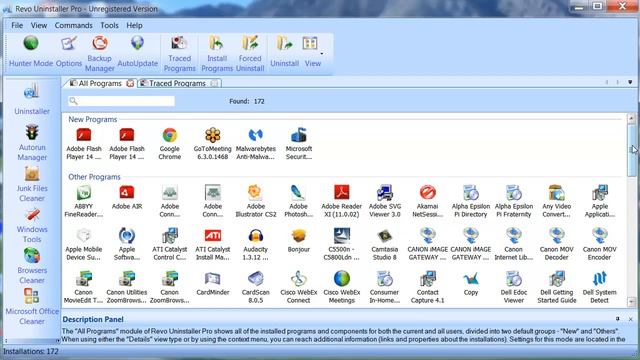Open Autorun Manager in sidebar
The image size is (640, 360).
(x=32, y=143)
